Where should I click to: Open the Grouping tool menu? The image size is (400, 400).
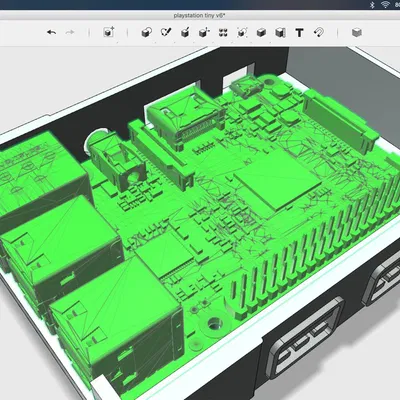[242, 32]
